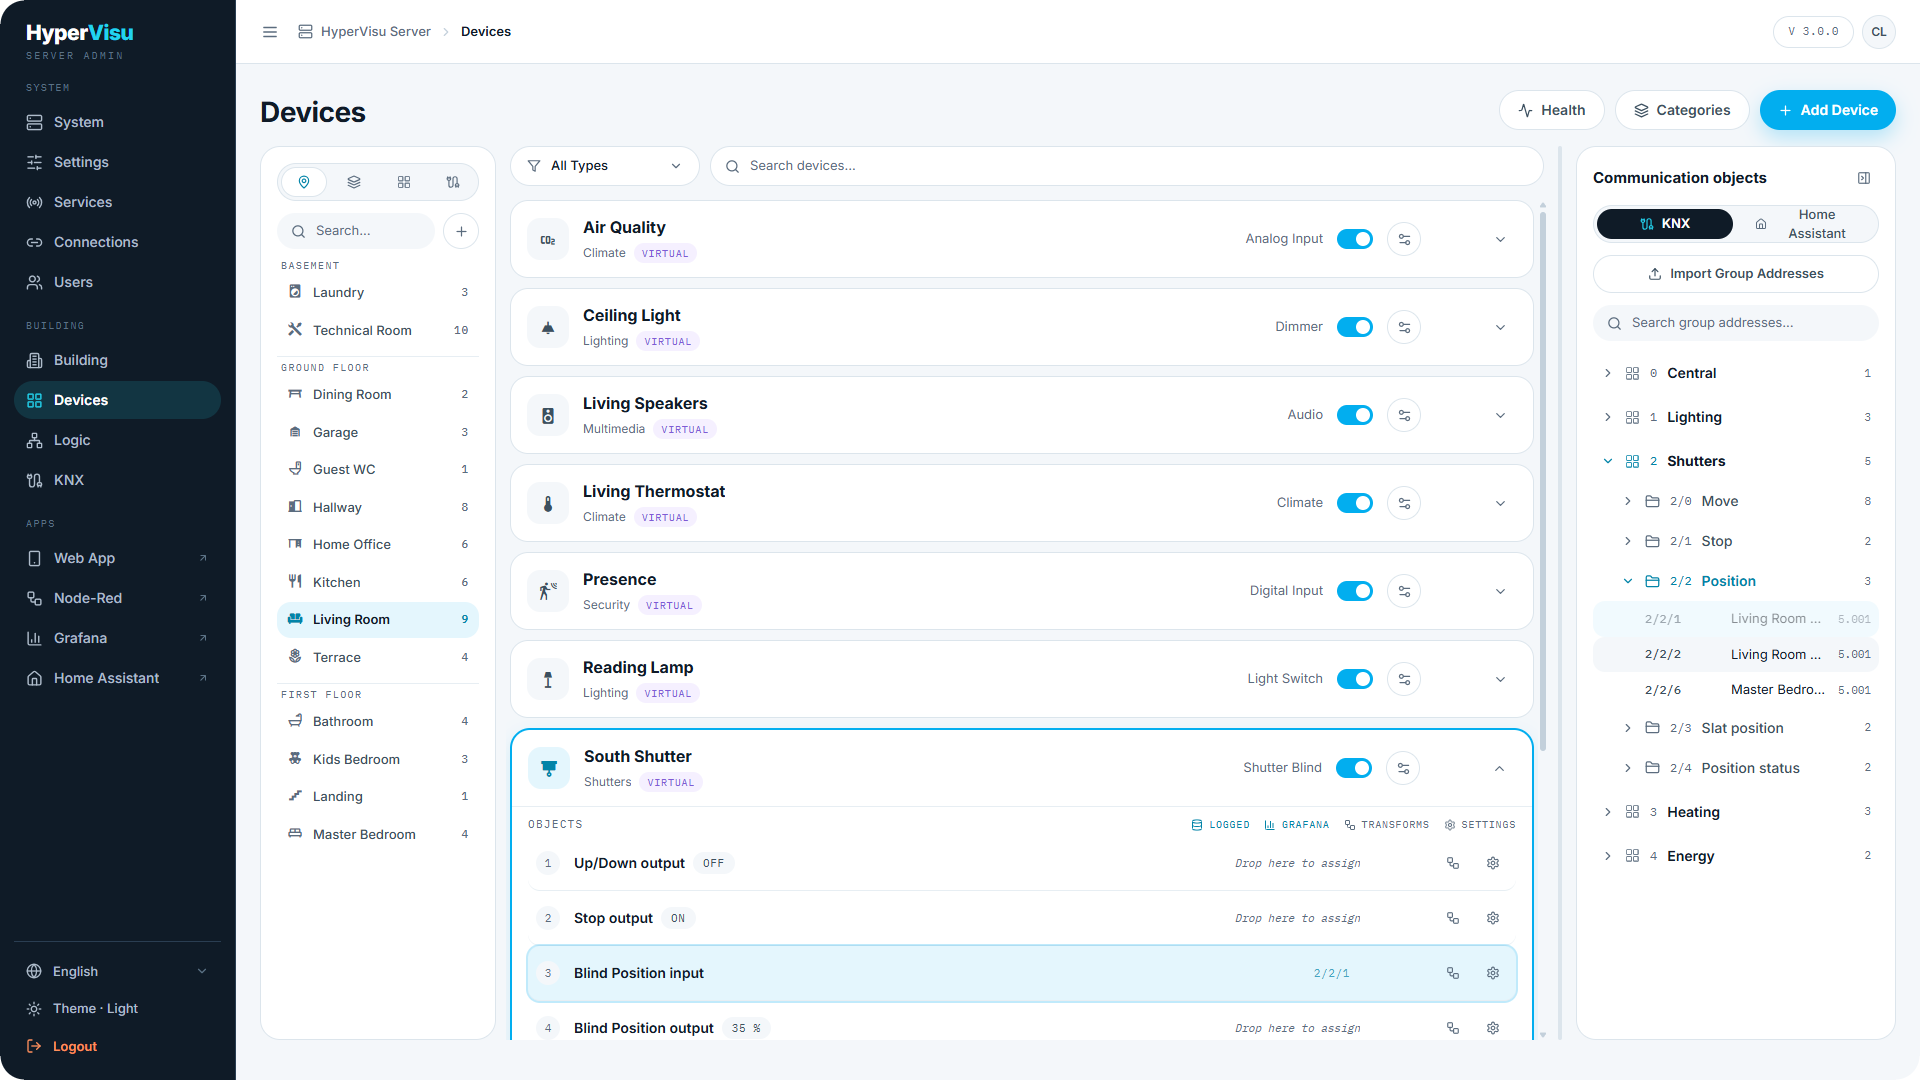Select the location pin view icon
The height and width of the screenshot is (1080, 1920).
(304, 182)
